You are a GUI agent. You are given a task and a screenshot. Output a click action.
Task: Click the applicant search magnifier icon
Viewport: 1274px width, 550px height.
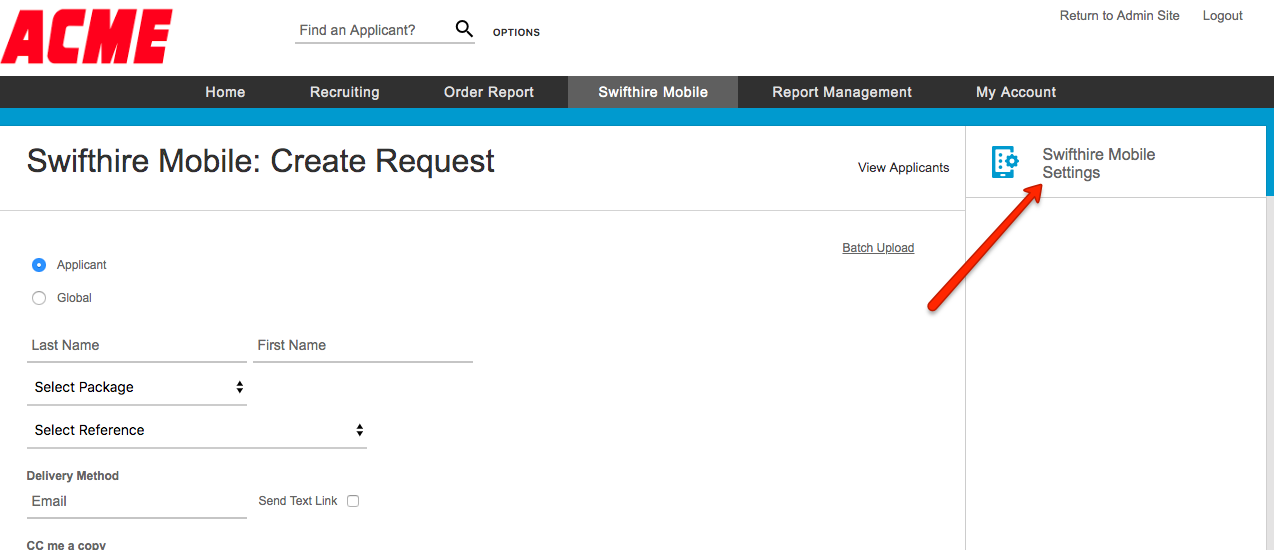coord(464,29)
